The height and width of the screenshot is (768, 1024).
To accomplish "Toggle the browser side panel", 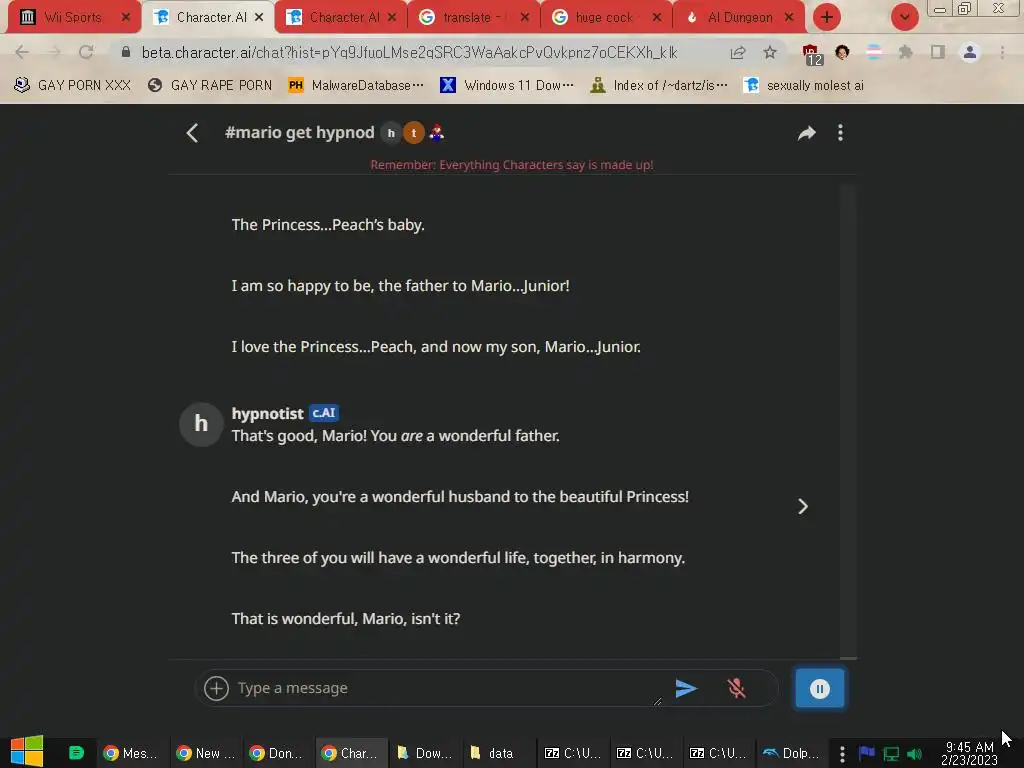I will [x=938, y=52].
